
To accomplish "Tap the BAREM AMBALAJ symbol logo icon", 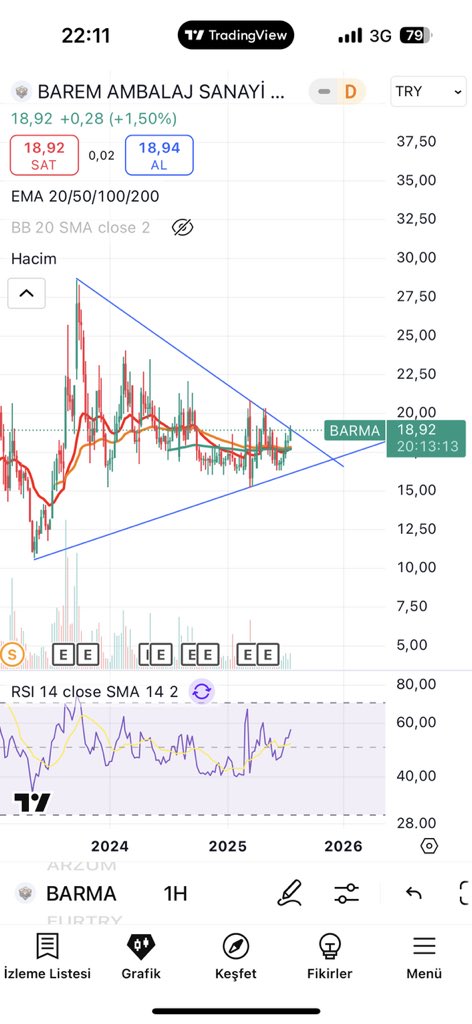I will point(22,91).
